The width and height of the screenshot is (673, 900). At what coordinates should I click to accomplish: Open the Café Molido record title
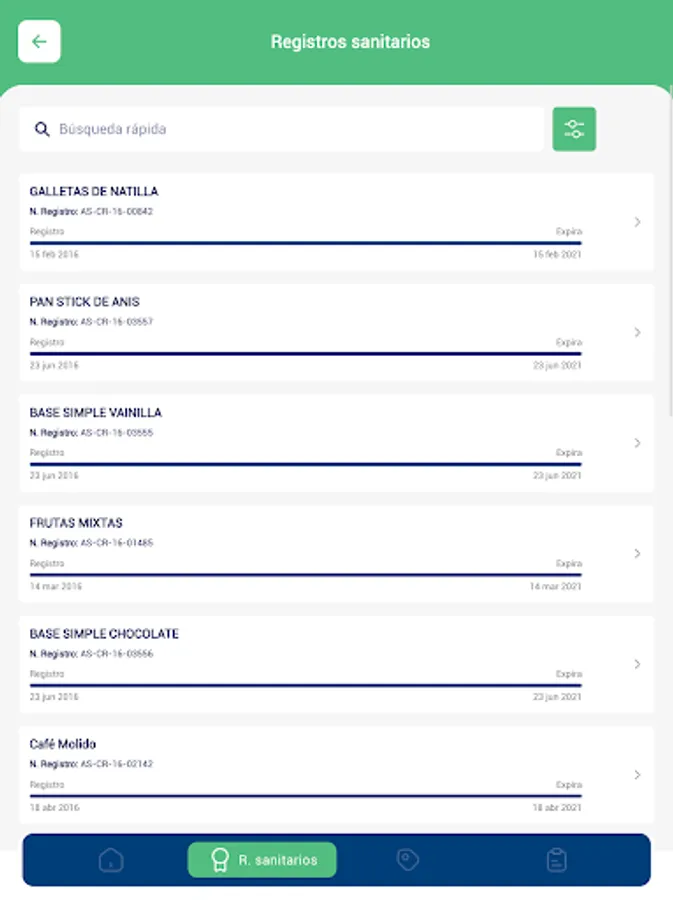click(63, 744)
